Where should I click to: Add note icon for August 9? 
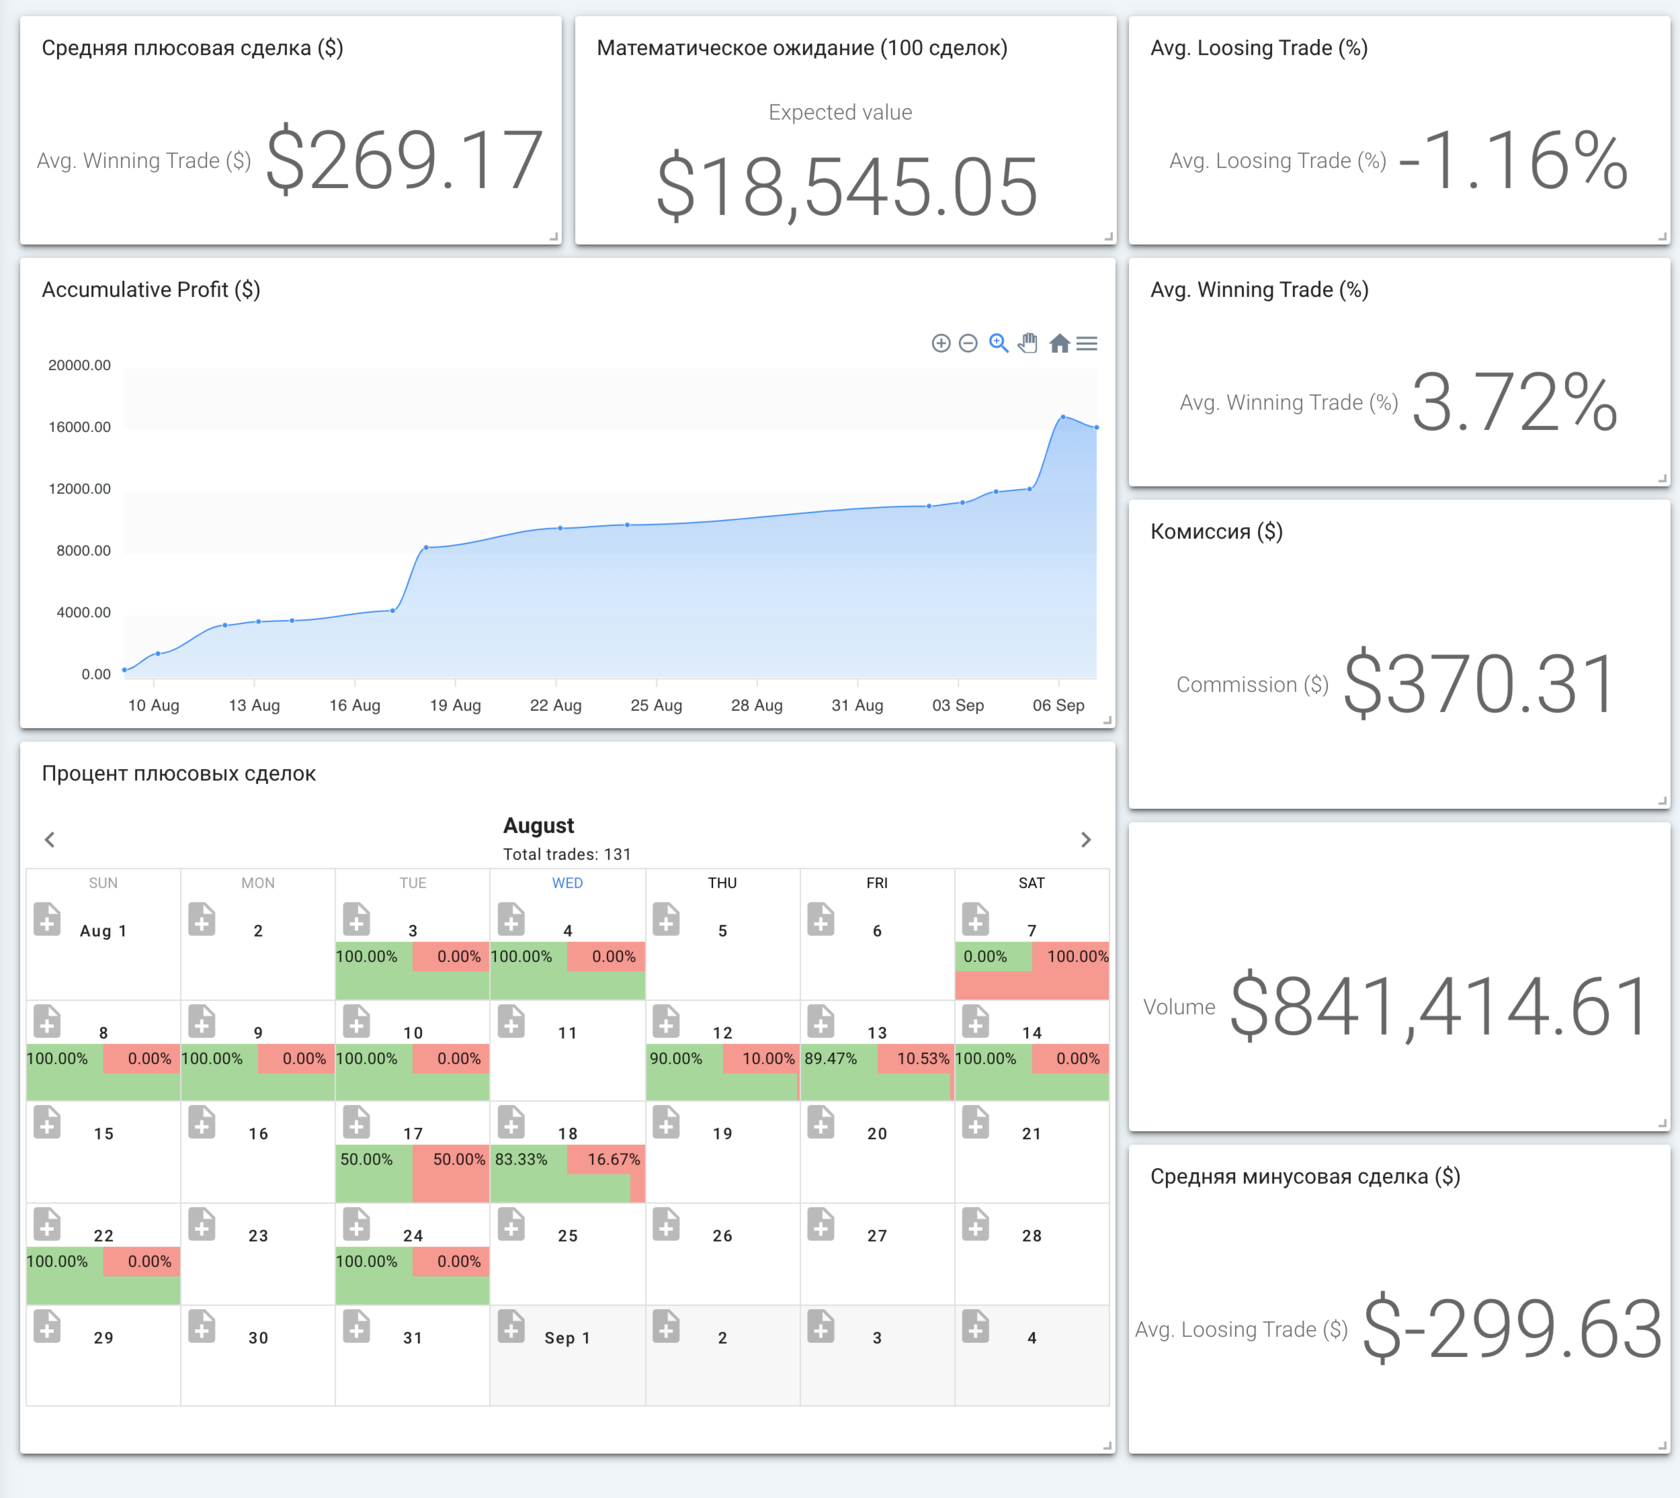click(x=202, y=1021)
